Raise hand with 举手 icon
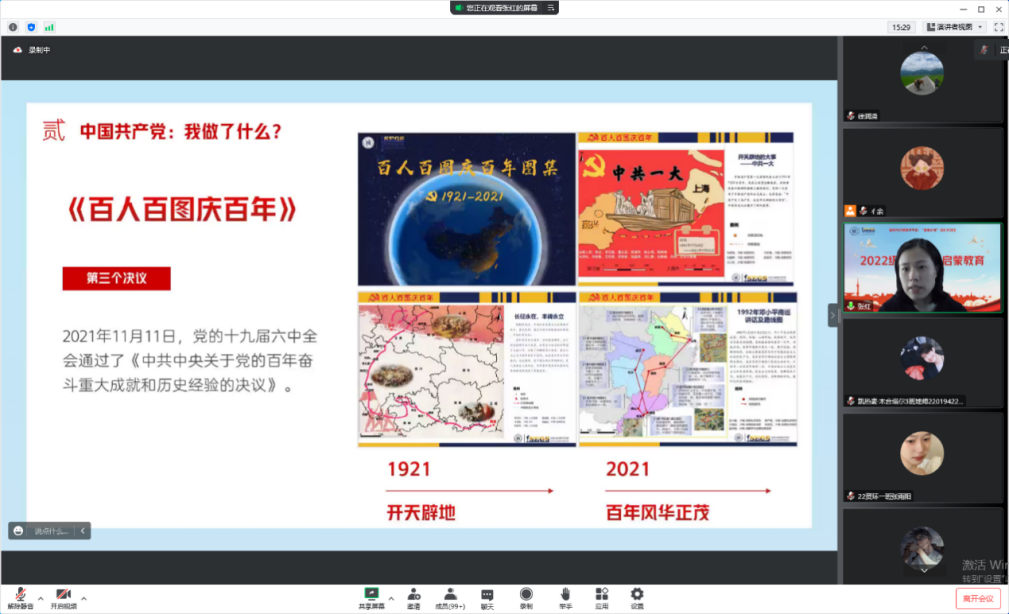Image resolution: width=1009 pixels, height=614 pixels. (x=565, y=596)
